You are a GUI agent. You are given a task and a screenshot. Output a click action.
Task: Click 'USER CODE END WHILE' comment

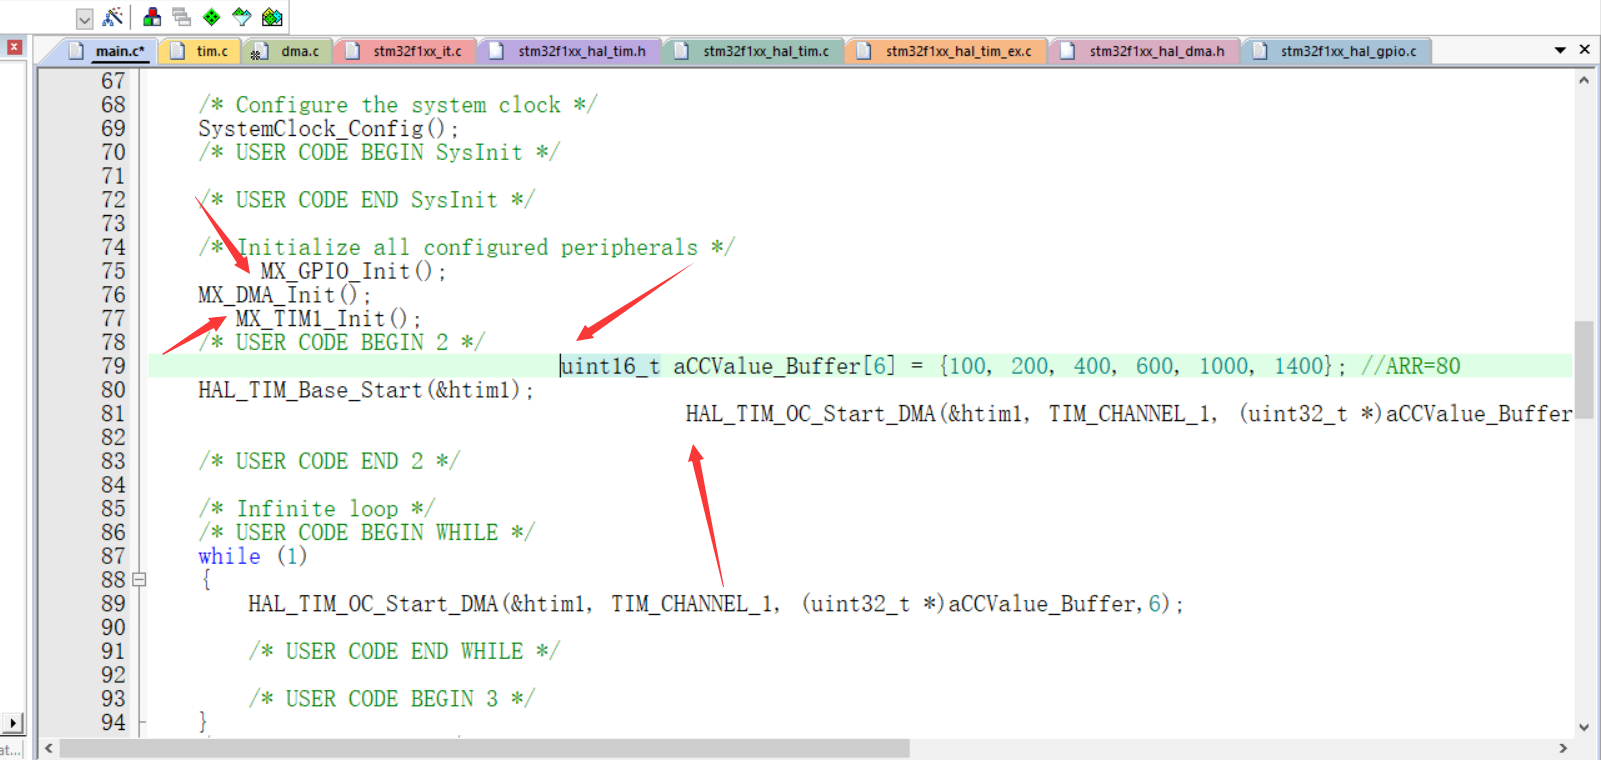pos(404,651)
